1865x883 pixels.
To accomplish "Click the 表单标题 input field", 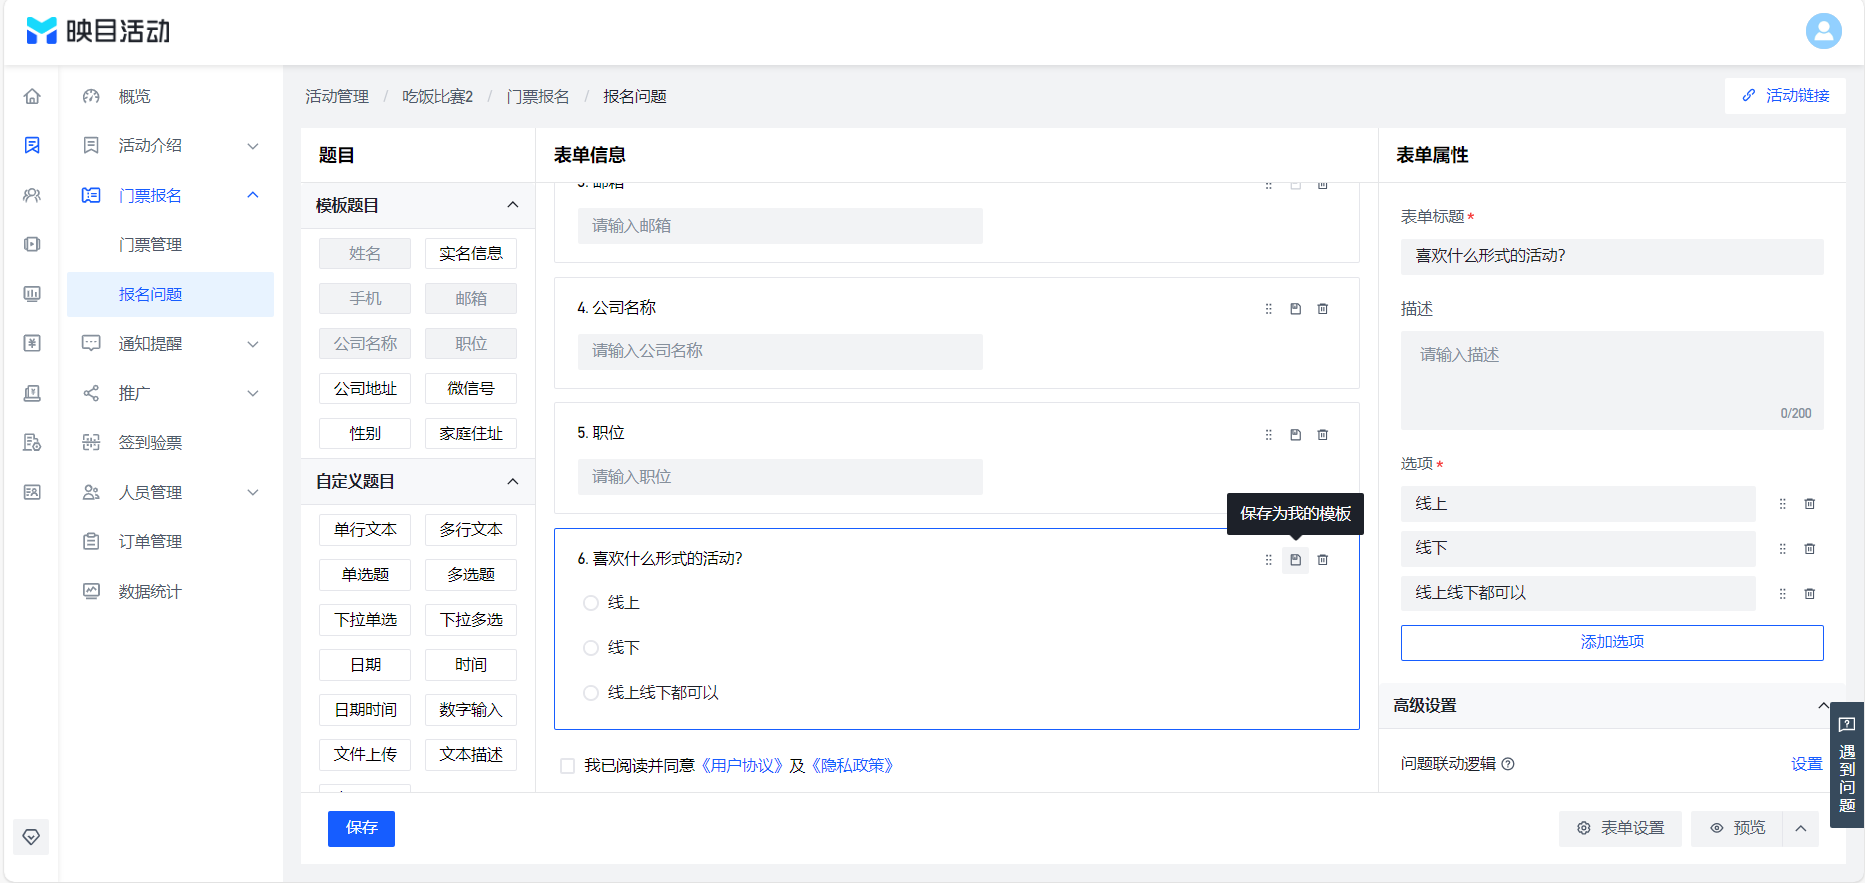I will 1611,256.
